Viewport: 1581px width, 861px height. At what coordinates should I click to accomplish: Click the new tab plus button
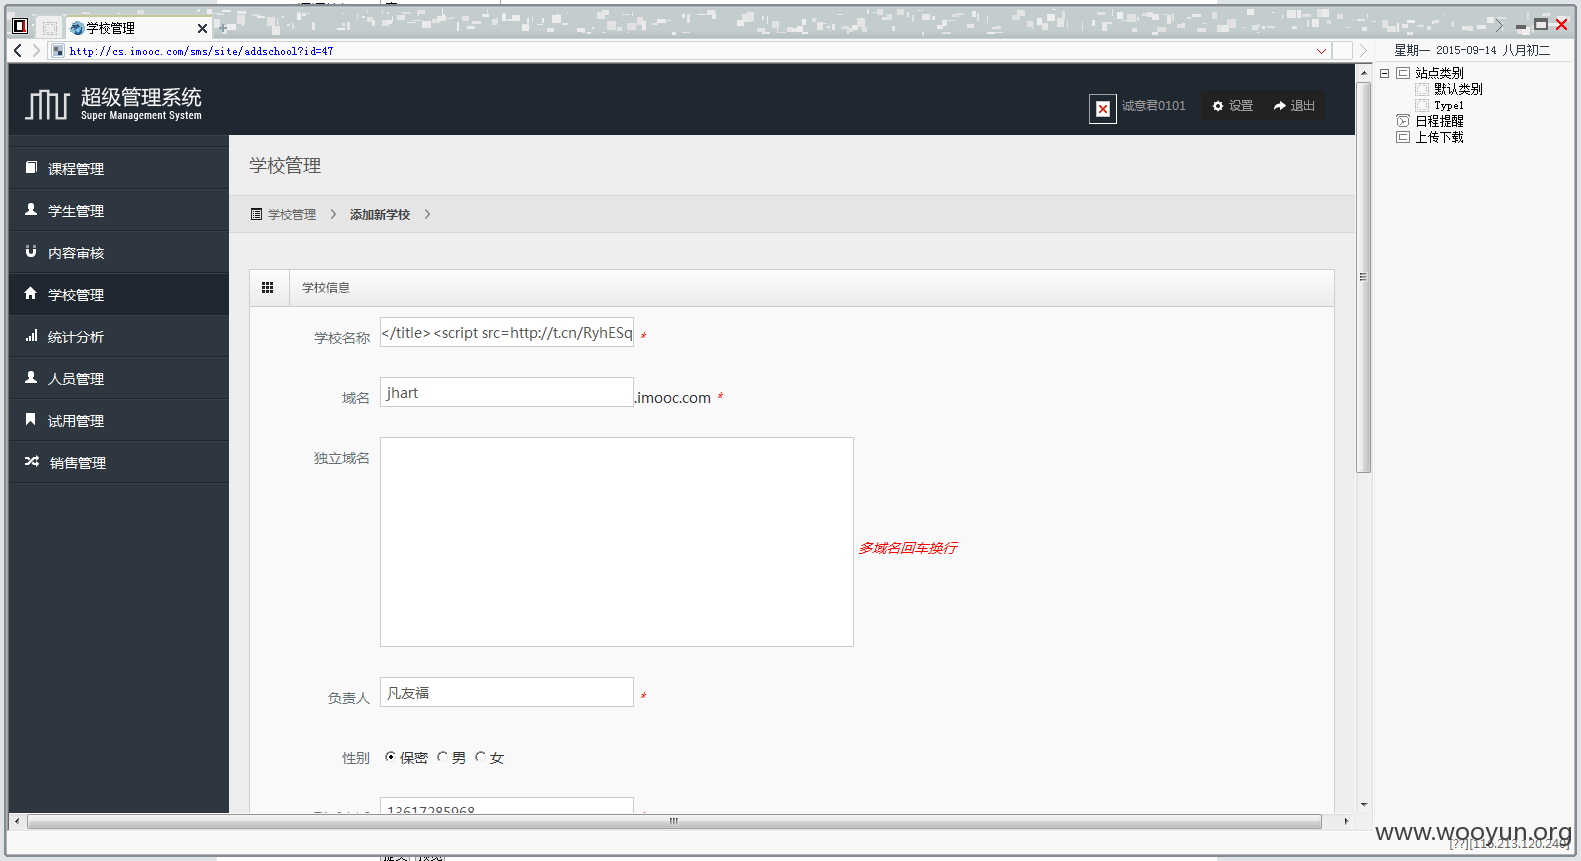[x=223, y=28]
